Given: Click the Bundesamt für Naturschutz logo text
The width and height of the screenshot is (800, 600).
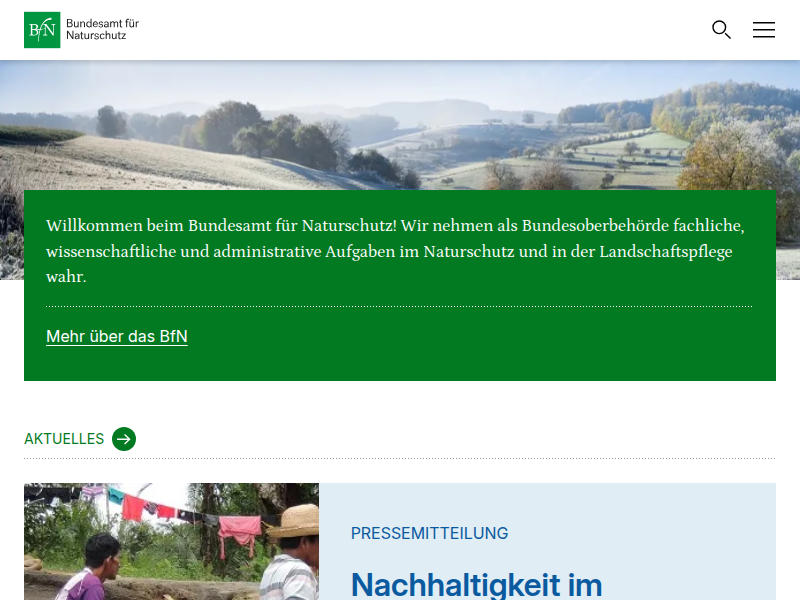Looking at the screenshot, I should [x=103, y=29].
